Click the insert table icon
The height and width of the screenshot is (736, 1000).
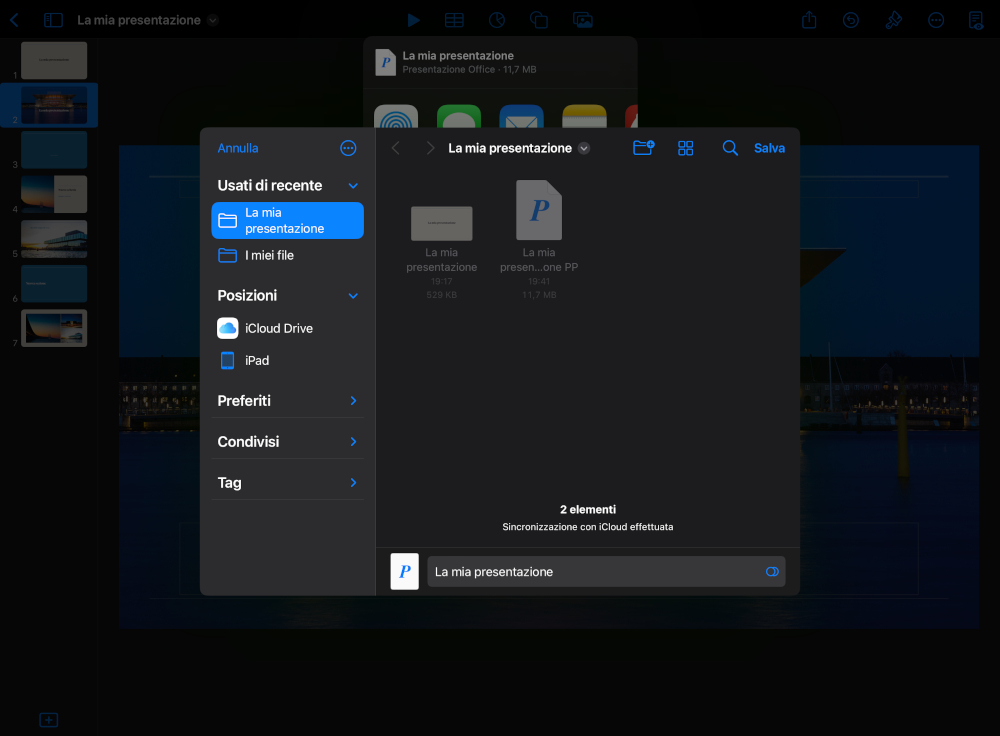click(454, 20)
